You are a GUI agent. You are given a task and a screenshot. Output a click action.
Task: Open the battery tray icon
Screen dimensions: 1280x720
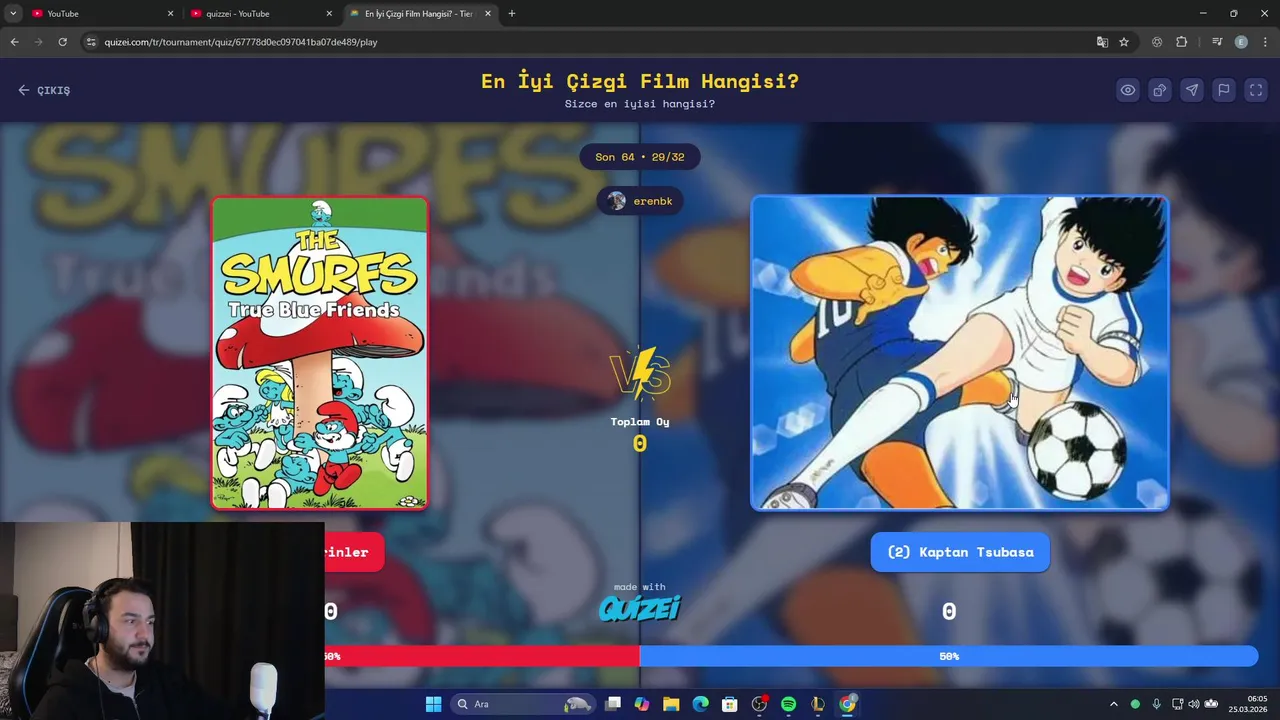click(x=1211, y=704)
